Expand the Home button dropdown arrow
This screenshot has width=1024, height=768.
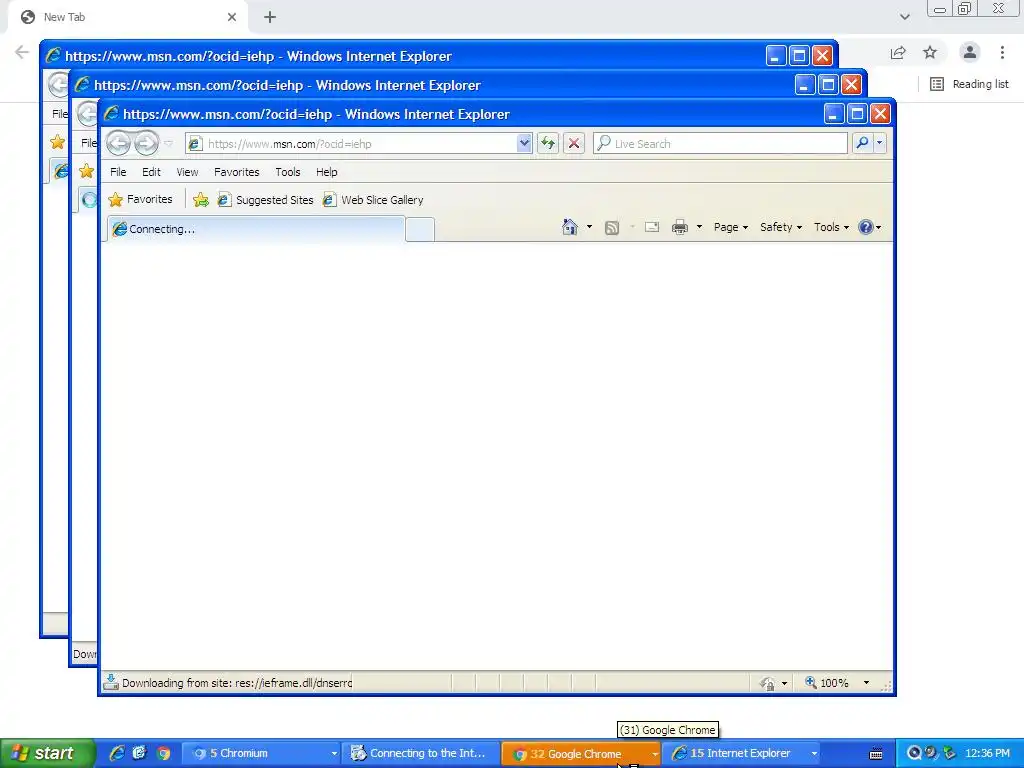(589, 227)
